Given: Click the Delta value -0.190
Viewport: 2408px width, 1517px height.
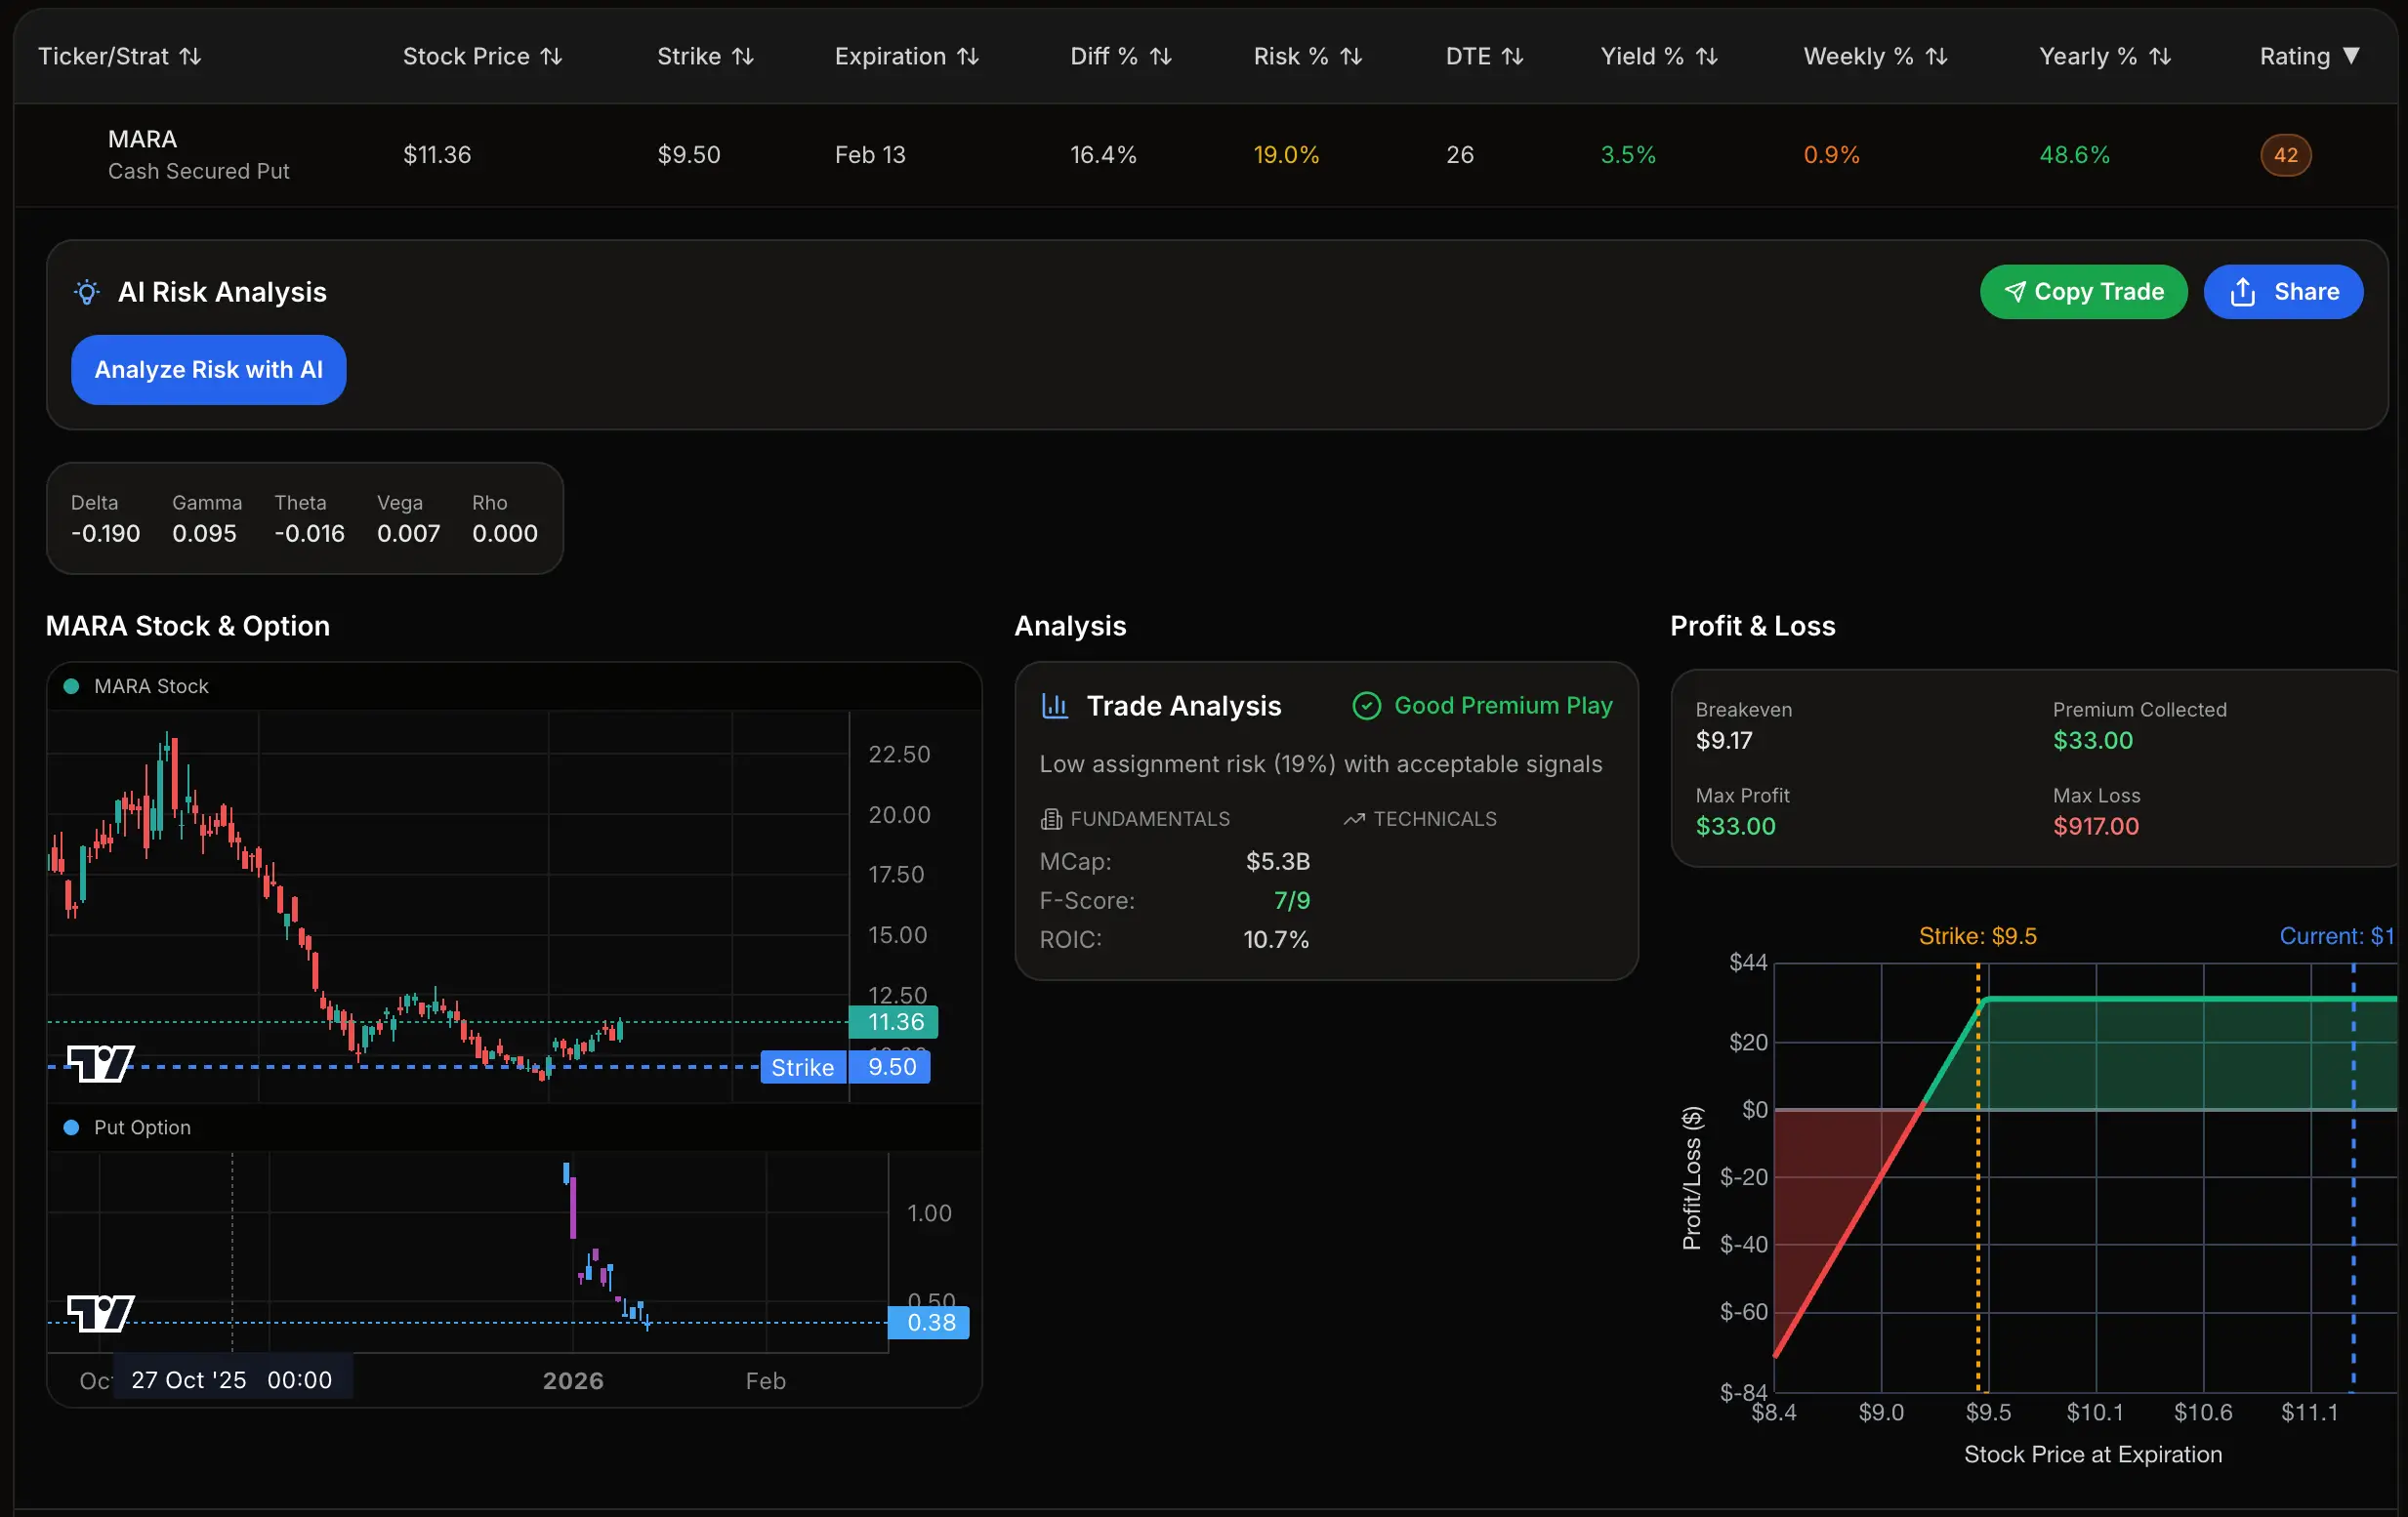Looking at the screenshot, I should coord(105,534).
